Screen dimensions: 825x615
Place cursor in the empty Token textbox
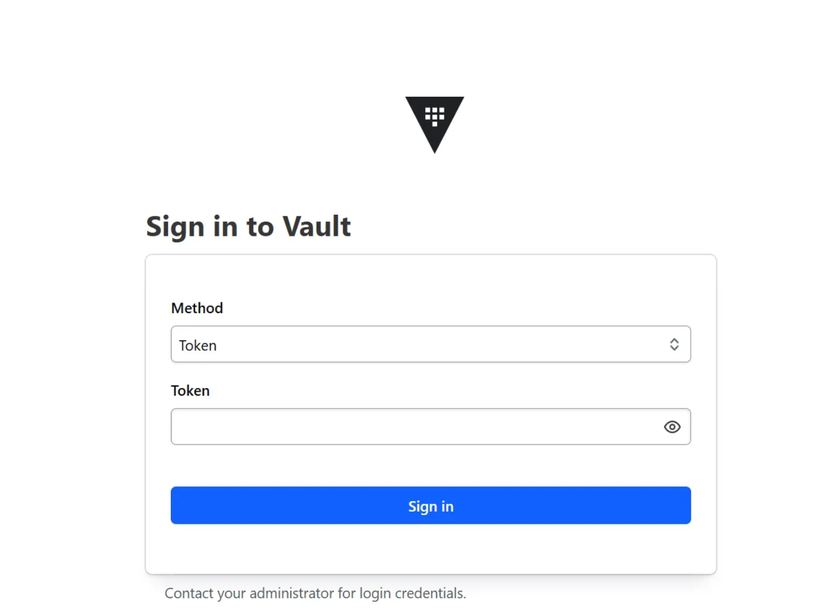point(416,427)
